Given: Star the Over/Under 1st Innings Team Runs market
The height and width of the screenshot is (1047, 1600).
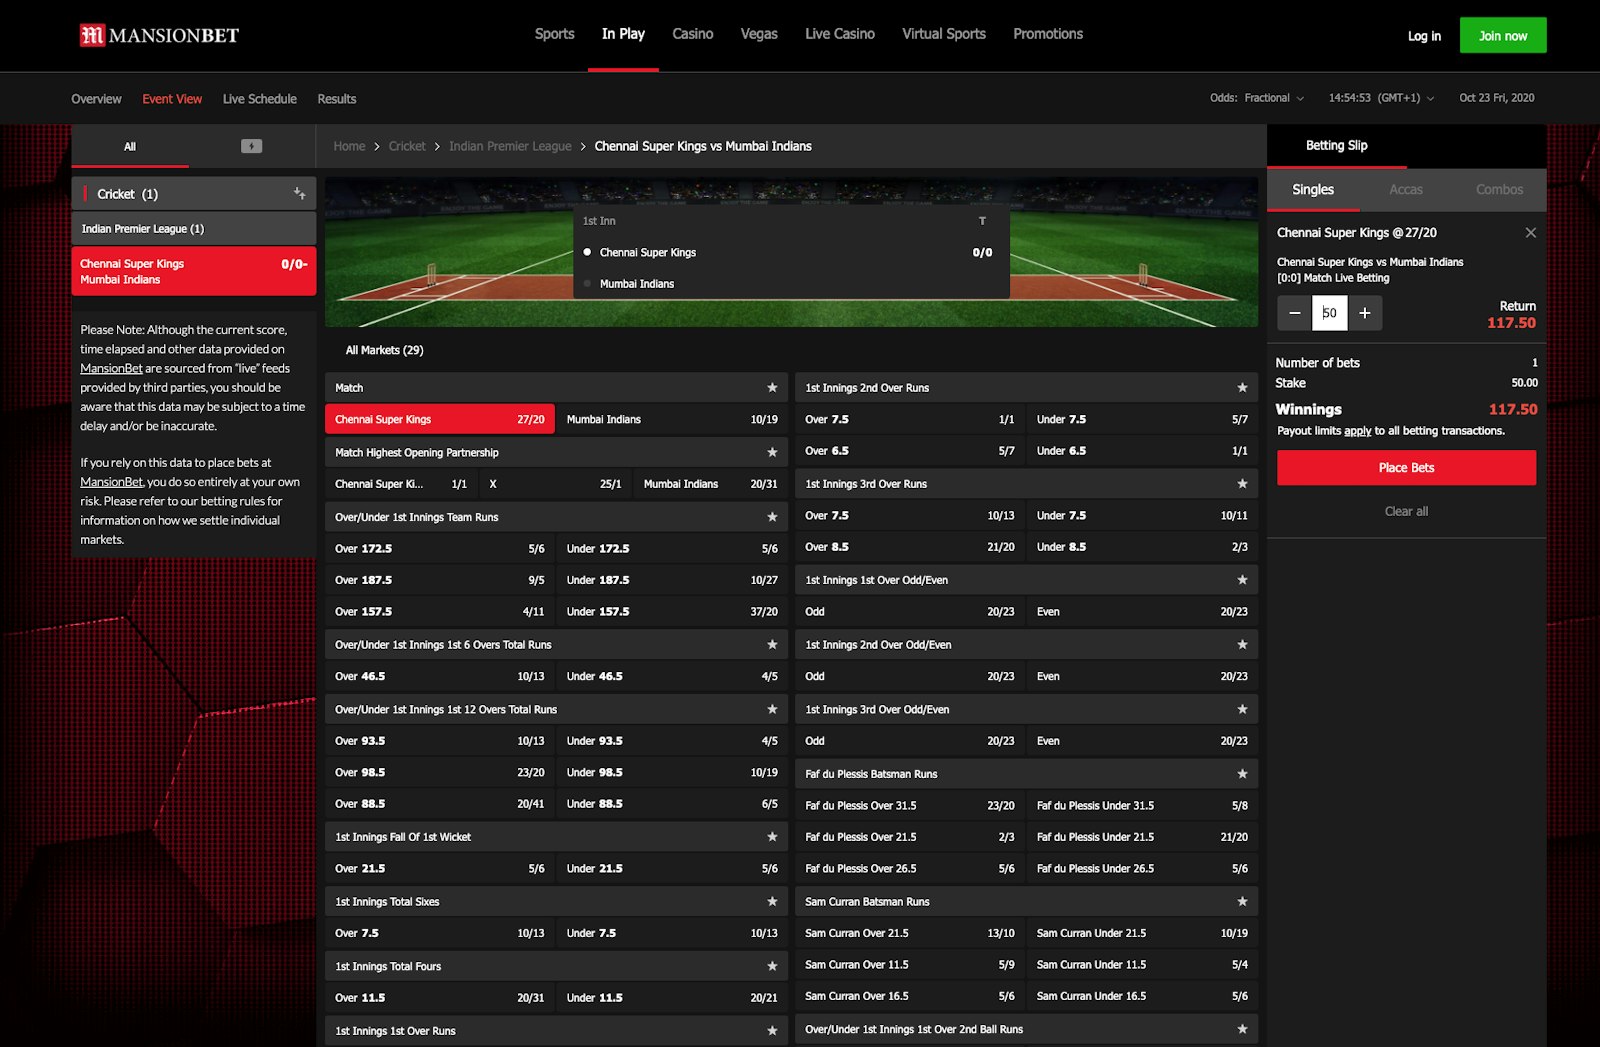Looking at the screenshot, I should 770,517.
